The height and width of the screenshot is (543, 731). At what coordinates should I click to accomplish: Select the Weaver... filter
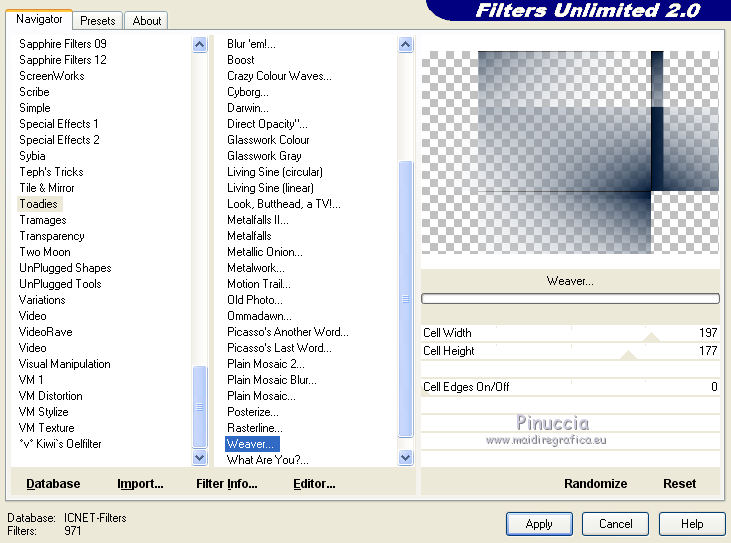(252, 444)
